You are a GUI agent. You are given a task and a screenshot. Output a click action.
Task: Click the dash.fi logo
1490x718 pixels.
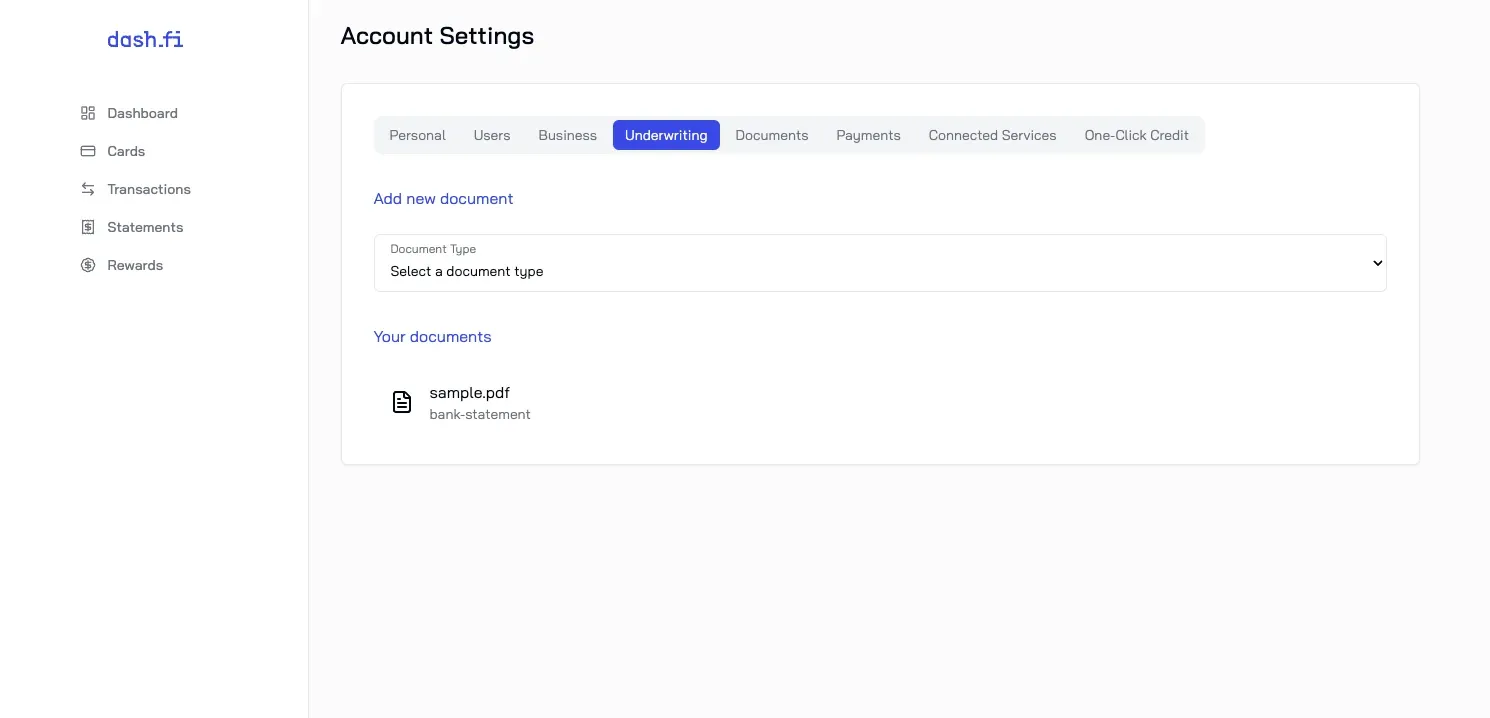pos(145,39)
